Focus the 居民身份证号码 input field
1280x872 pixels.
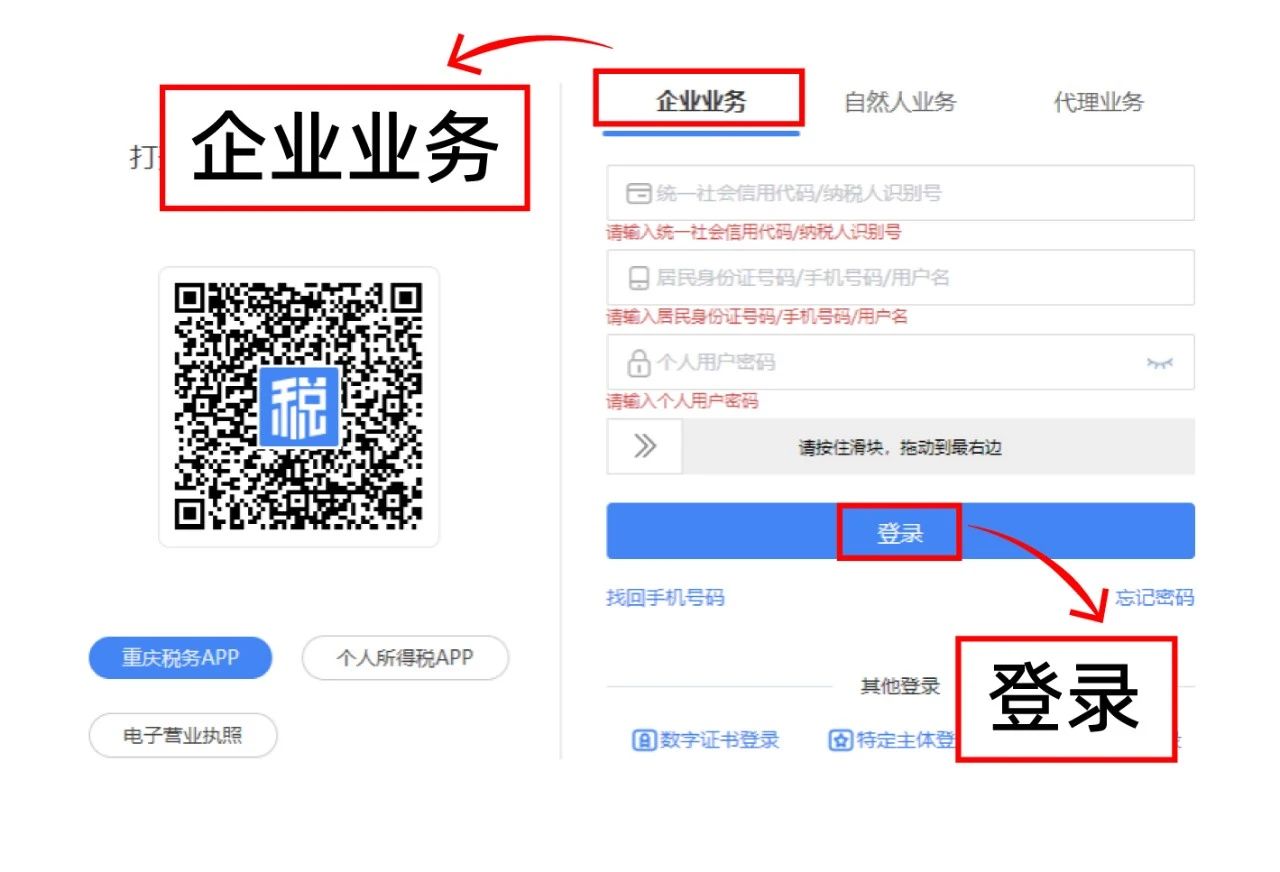pyautogui.click(x=900, y=277)
